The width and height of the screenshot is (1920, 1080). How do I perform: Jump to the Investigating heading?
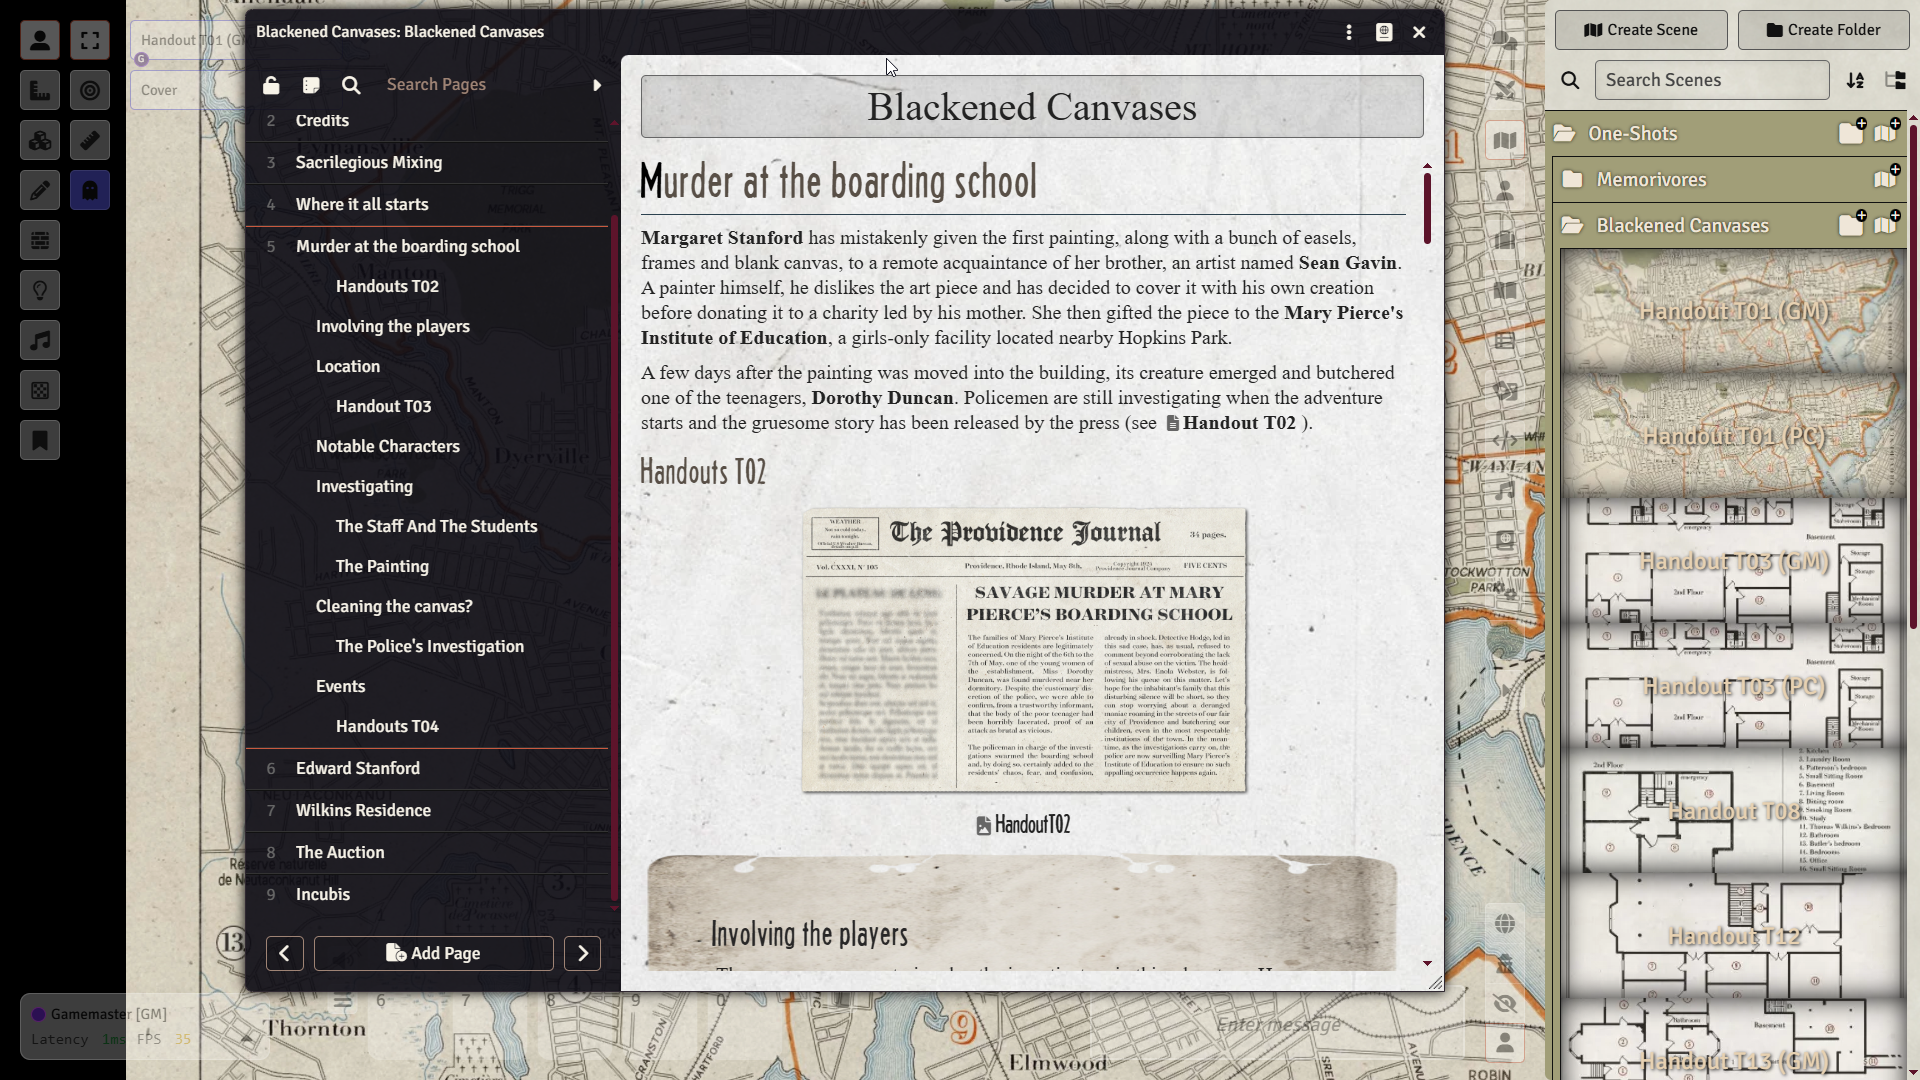pyautogui.click(x=364, y=486)
